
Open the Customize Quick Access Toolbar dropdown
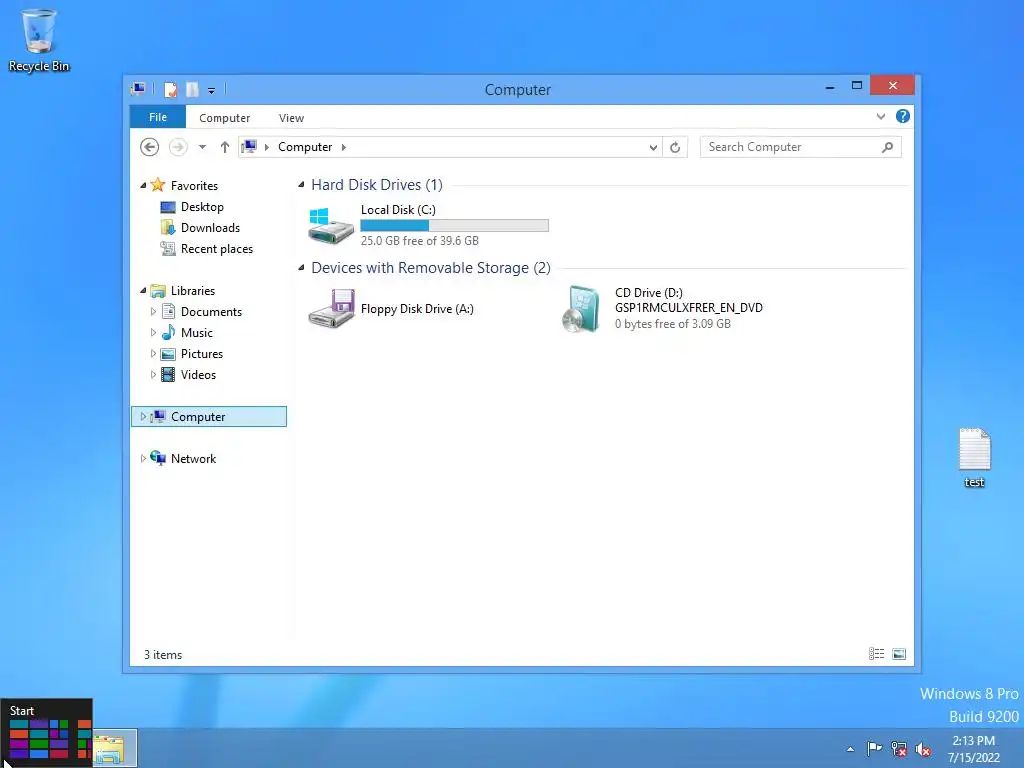(x=211, y=91)
